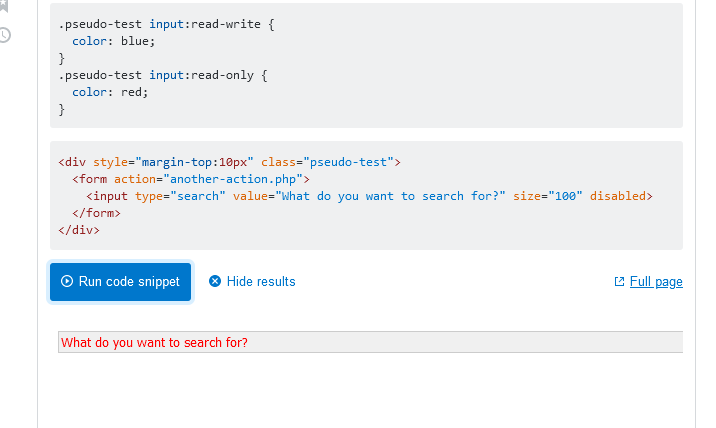Click the play icon in Run code snippet

(67, 282)
